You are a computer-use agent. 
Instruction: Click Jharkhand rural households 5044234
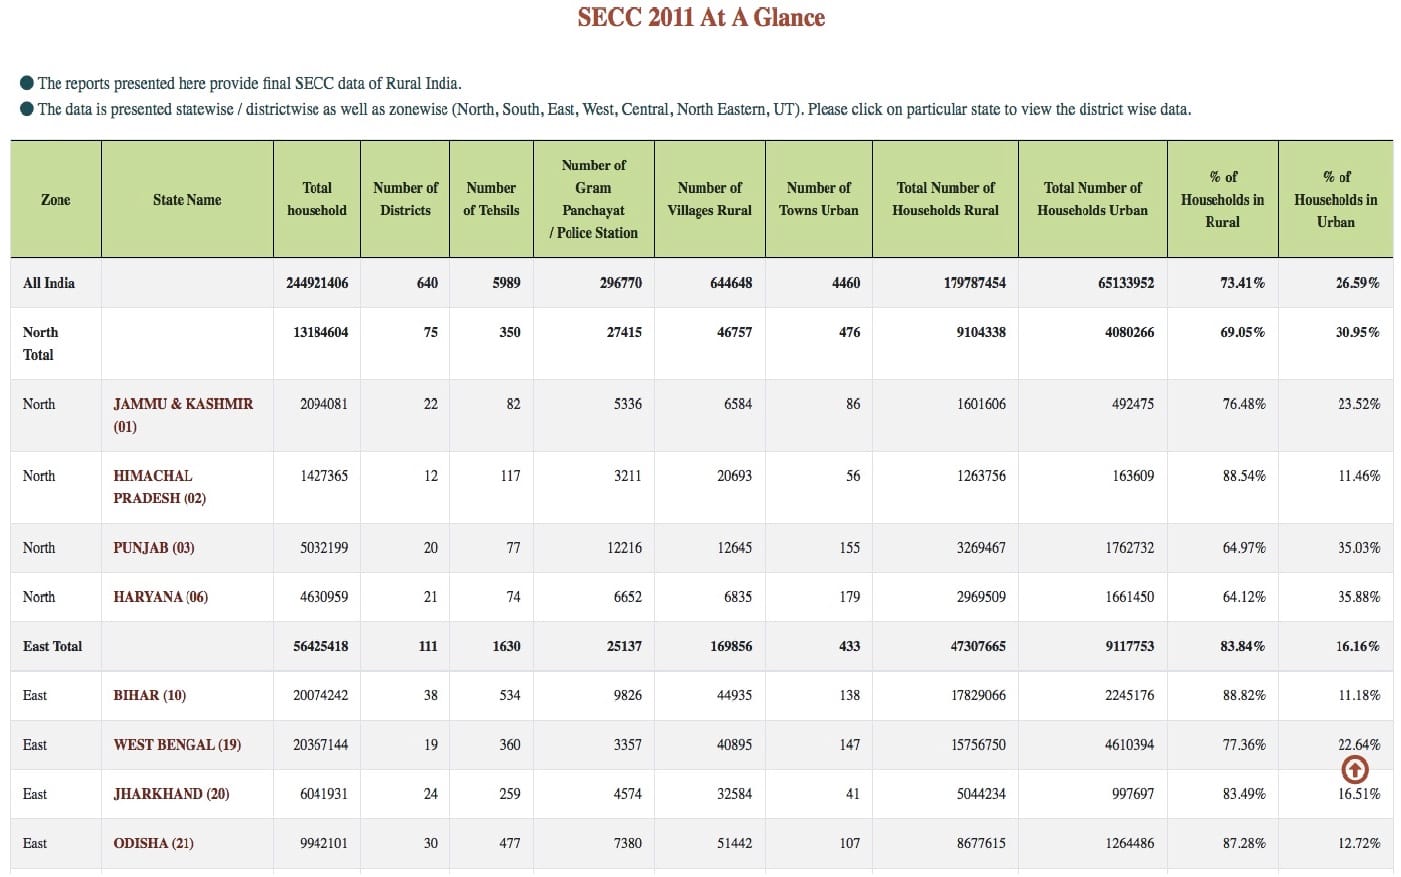point(981,794)
